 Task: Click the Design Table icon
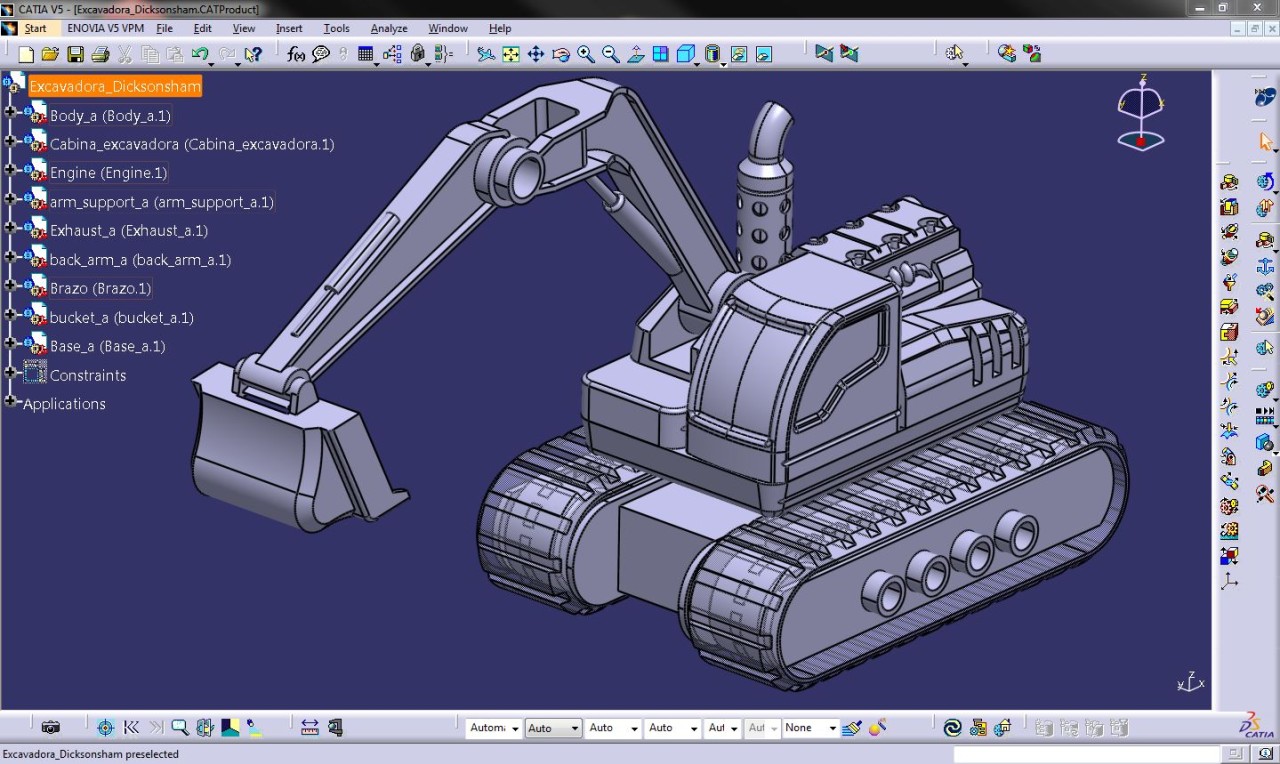tap(365, 54)
